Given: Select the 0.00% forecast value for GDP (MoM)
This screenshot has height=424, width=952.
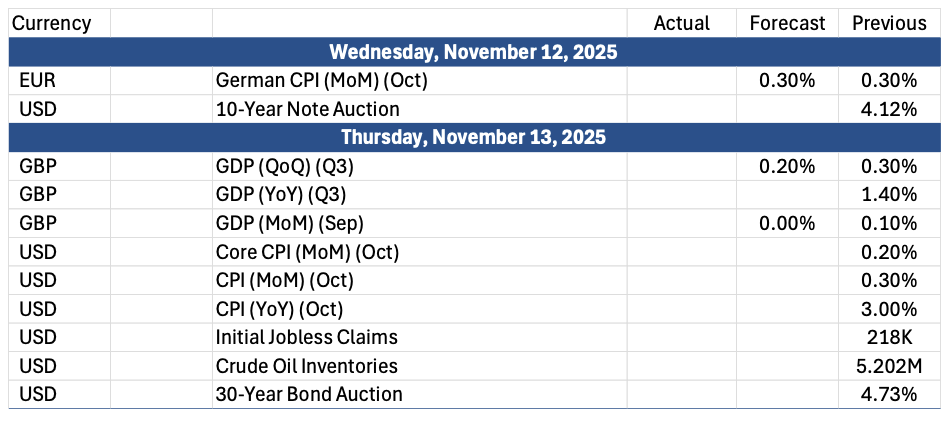Looking at the screenshot, I should pos(788,223).
